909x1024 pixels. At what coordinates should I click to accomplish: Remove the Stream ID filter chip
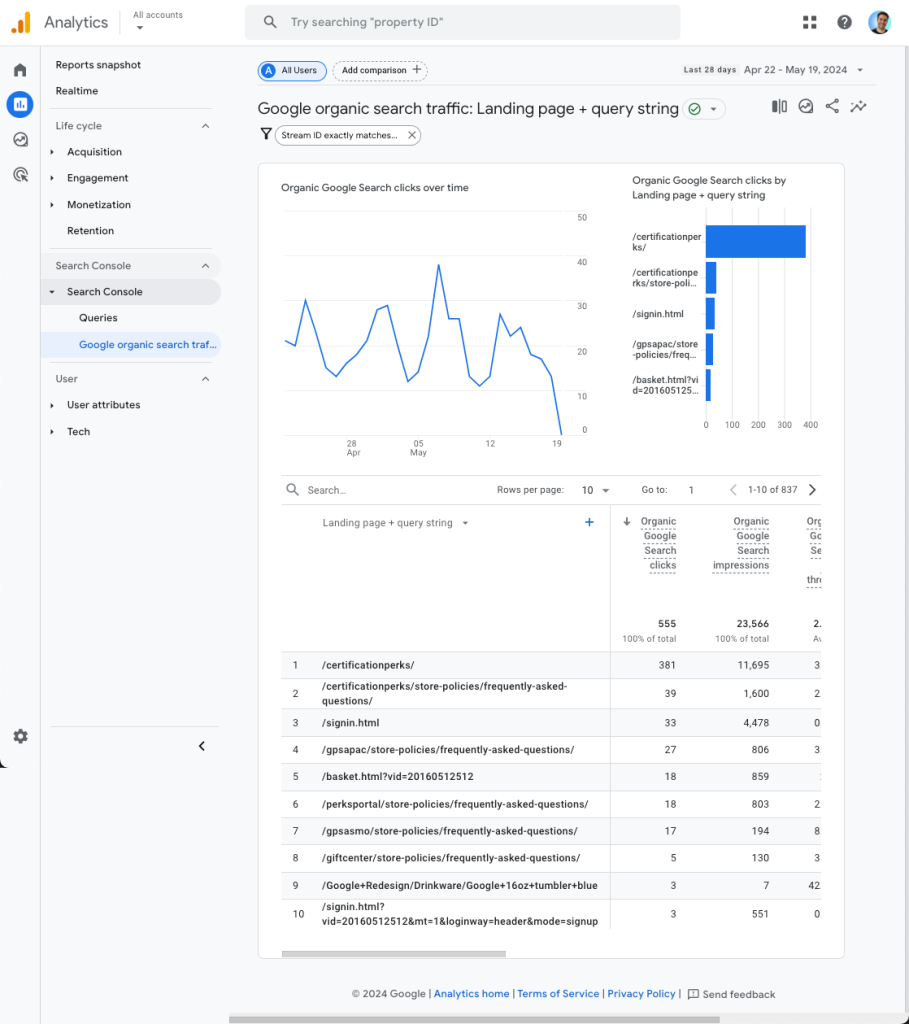412,135
